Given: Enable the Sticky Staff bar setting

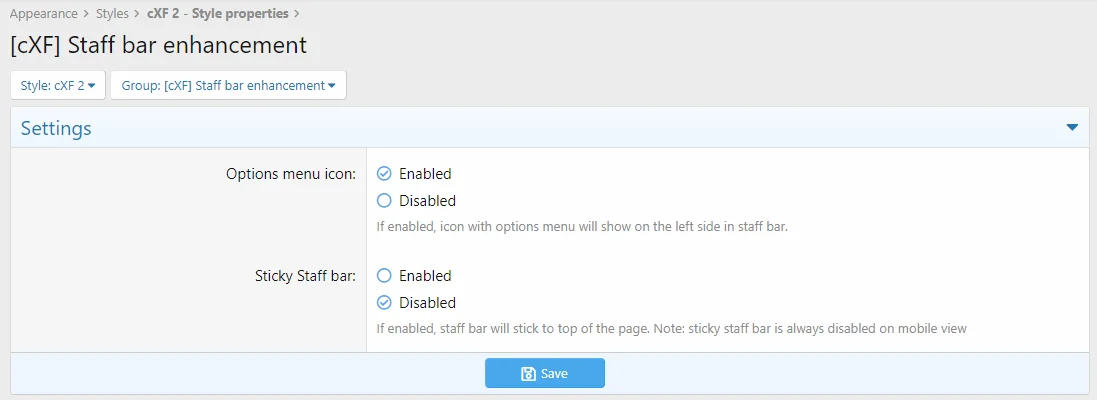Looking at the screenshot, I should coord(384,276).
